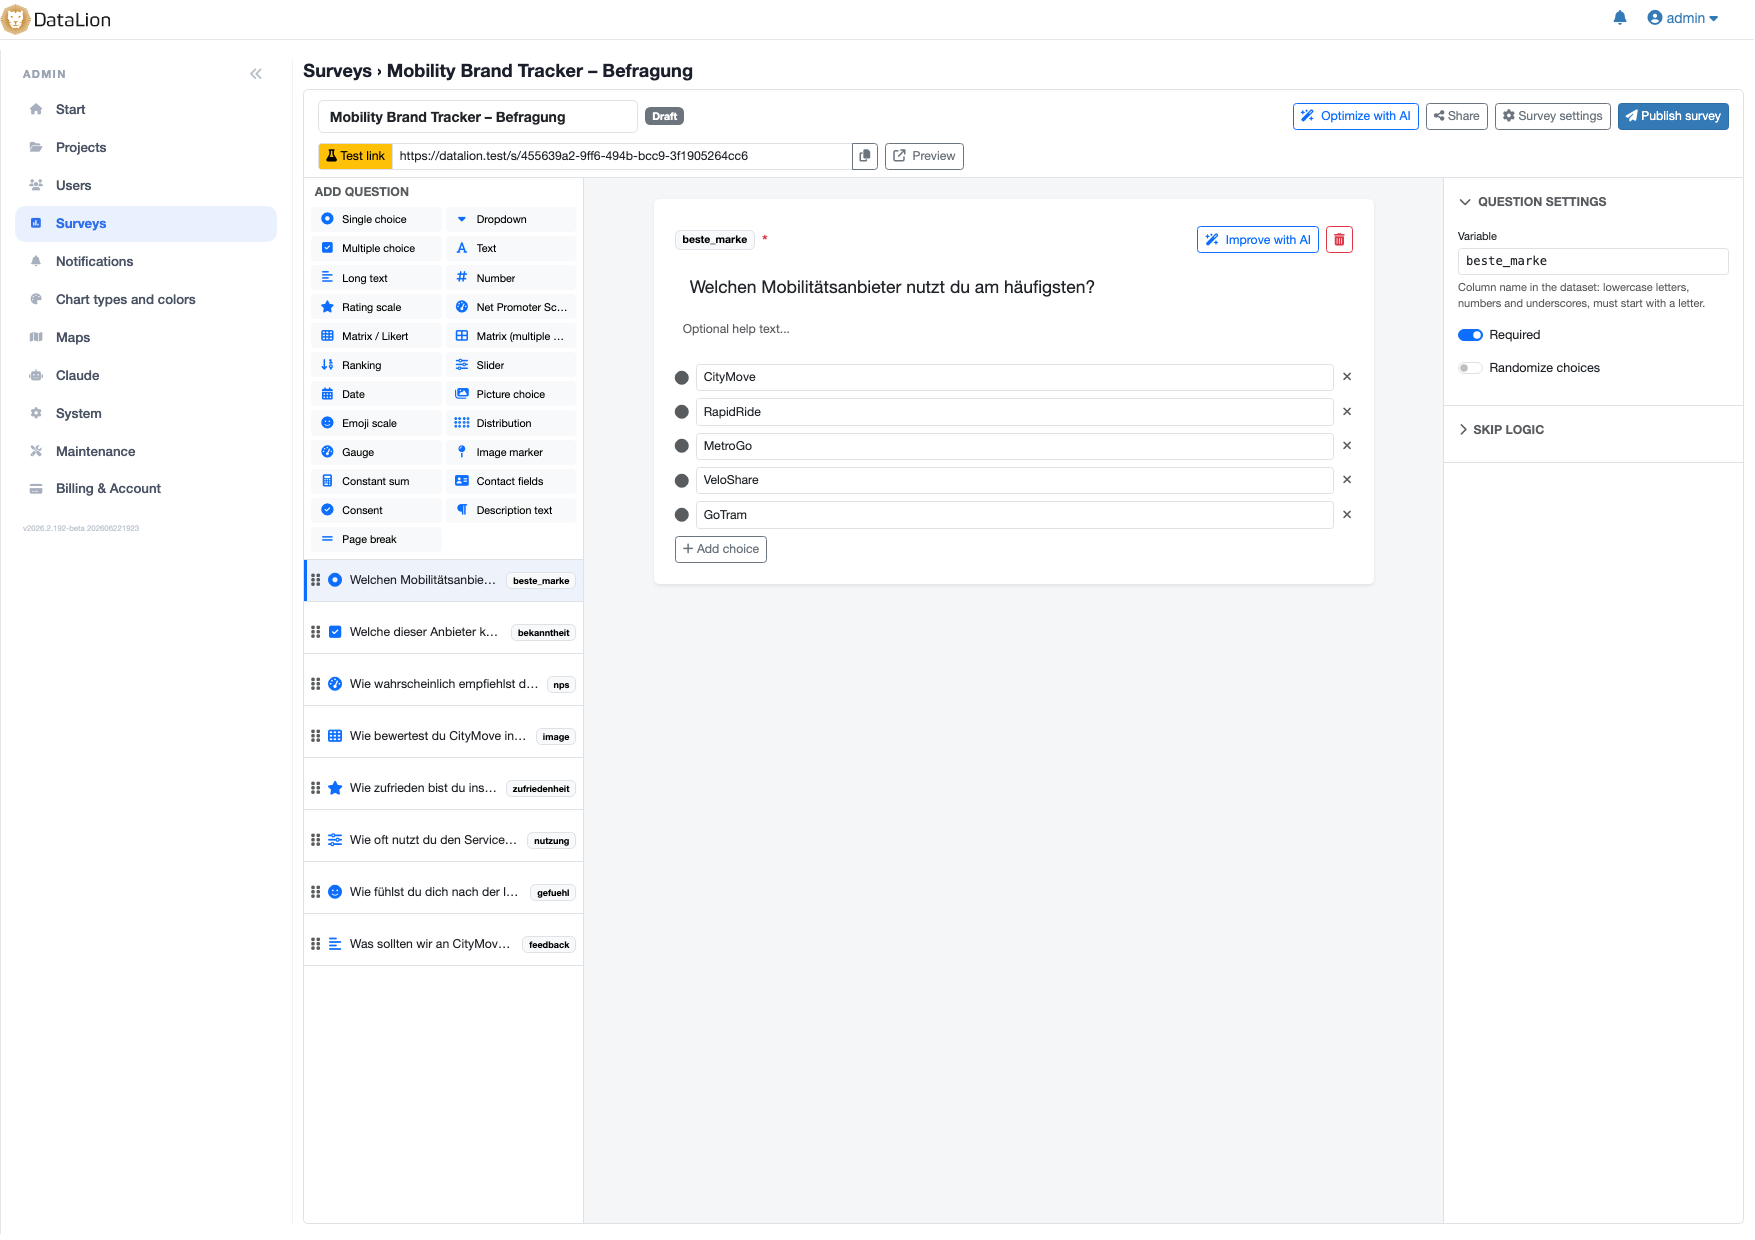Click the drag handle of the feedback question
This screenshot has height=1240, width=1755.
click(x=316, y=944)
